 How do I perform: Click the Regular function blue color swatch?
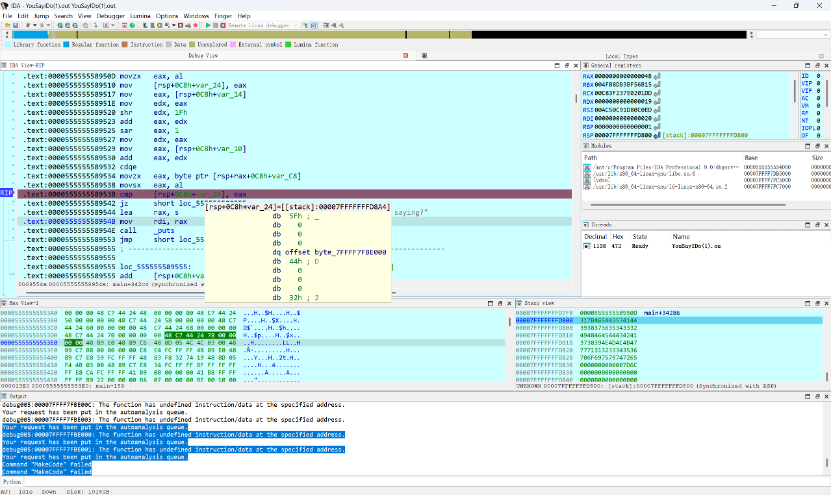65,45
